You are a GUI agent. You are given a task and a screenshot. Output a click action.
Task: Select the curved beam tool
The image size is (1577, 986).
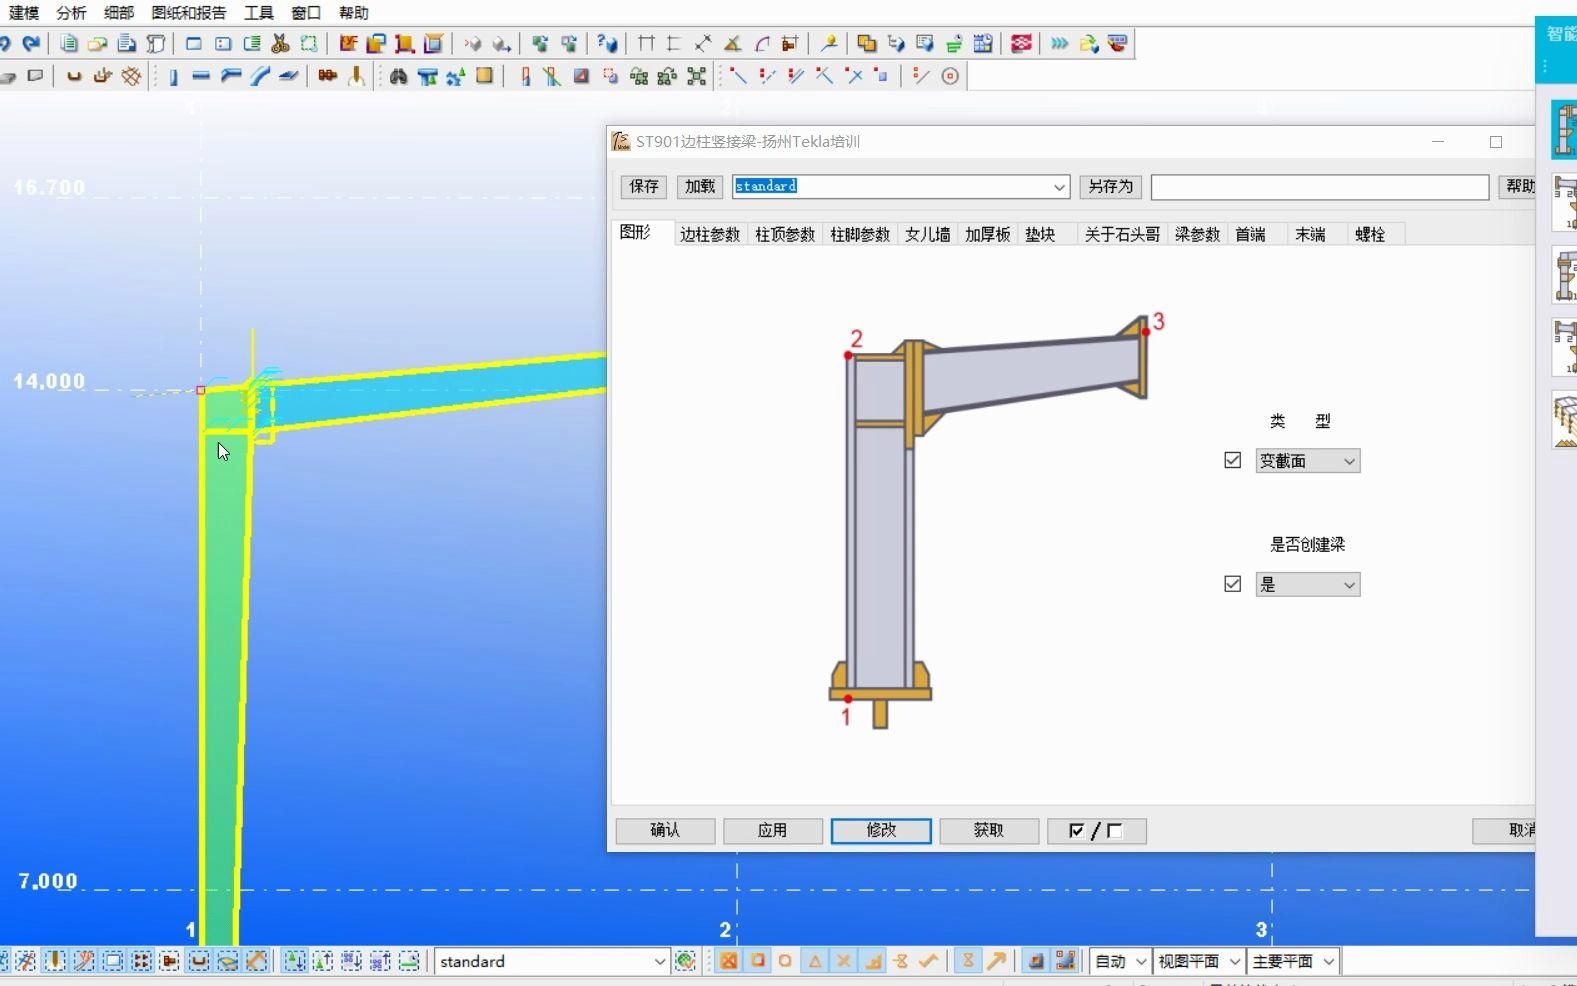[x=260, y=76]
